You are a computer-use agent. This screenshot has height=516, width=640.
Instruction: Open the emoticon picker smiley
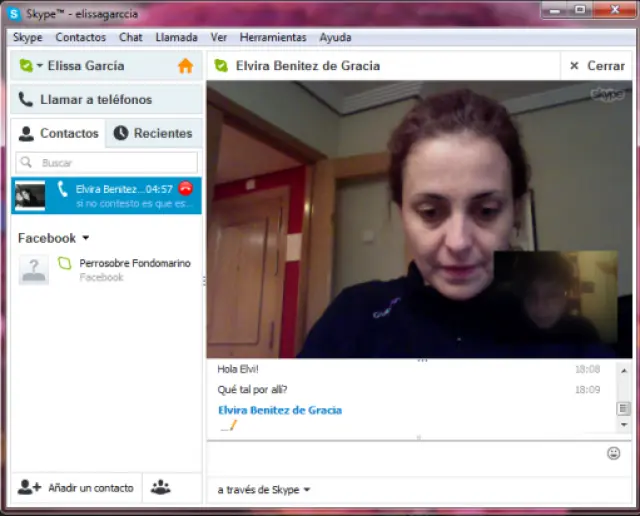(613, 453)
